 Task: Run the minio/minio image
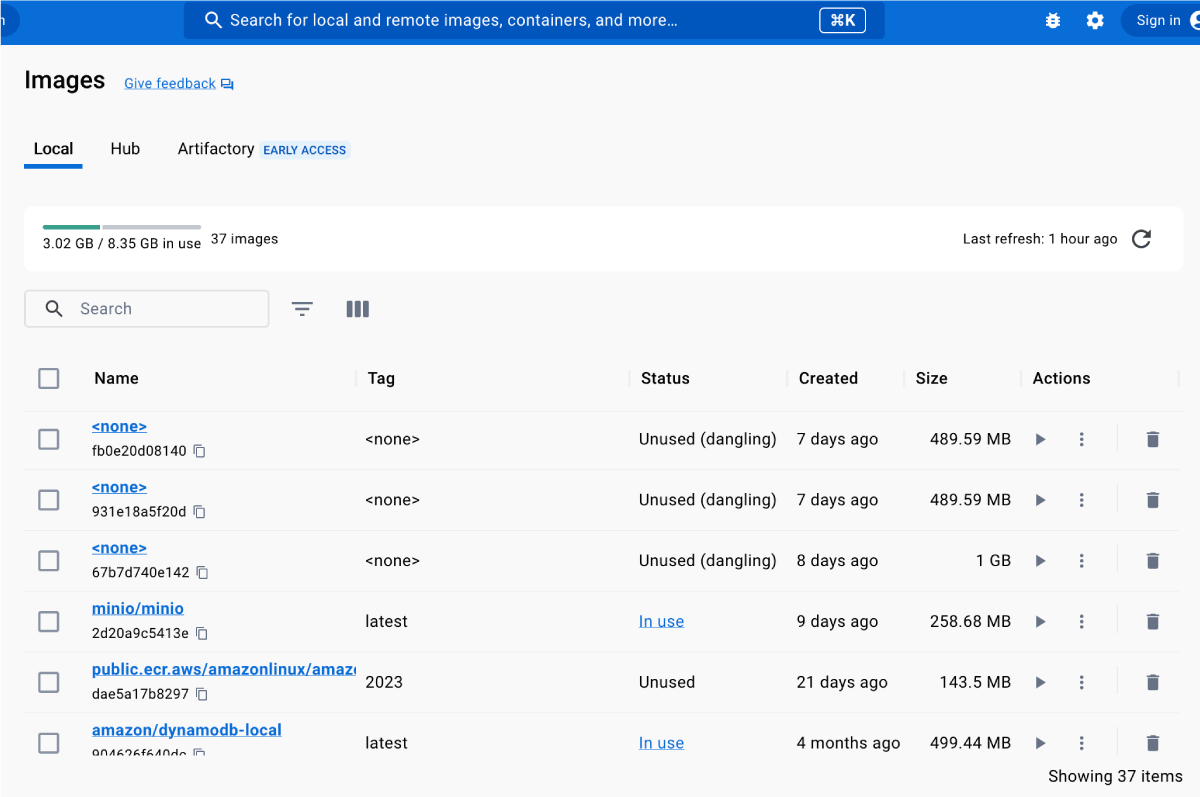coord(1040,622)
